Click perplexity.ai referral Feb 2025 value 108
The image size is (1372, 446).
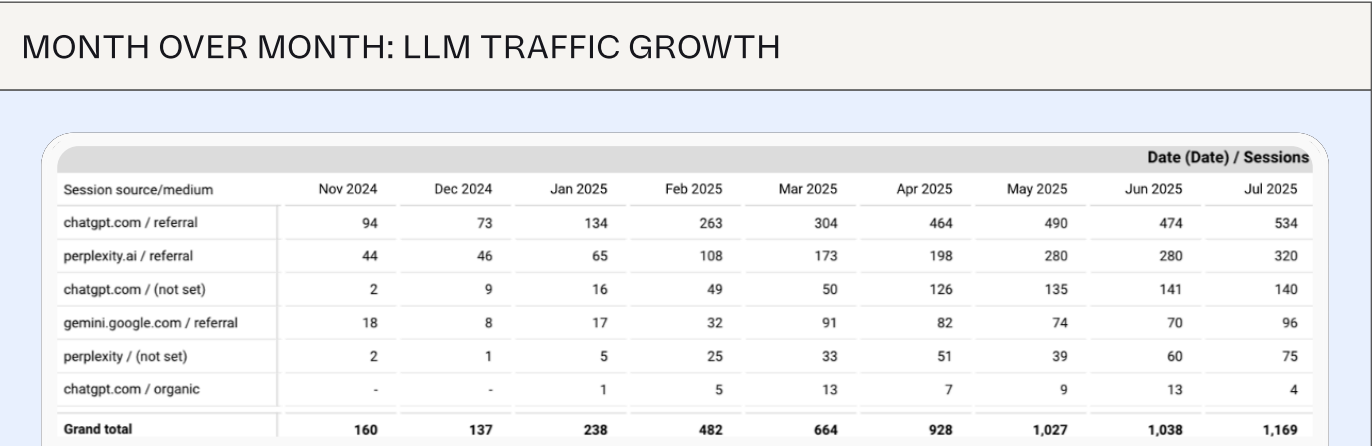[x=710, y=256]
